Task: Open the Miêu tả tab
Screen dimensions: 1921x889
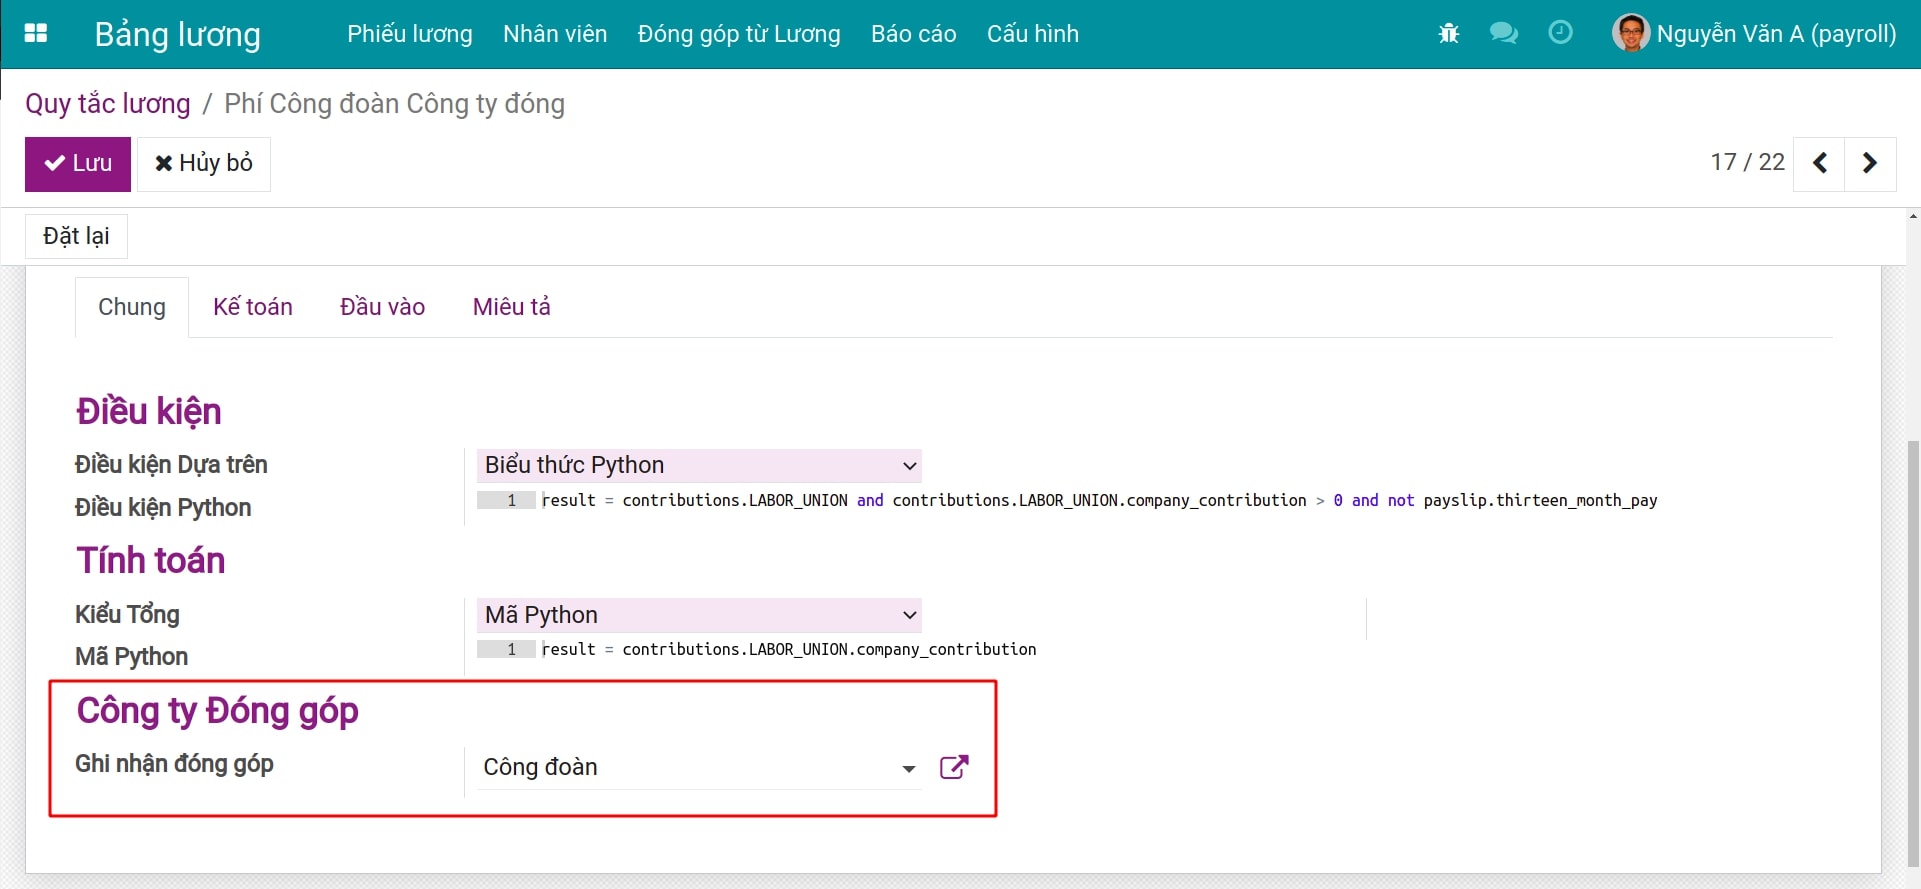Action: pyautogui.click(x=511, y=307)
